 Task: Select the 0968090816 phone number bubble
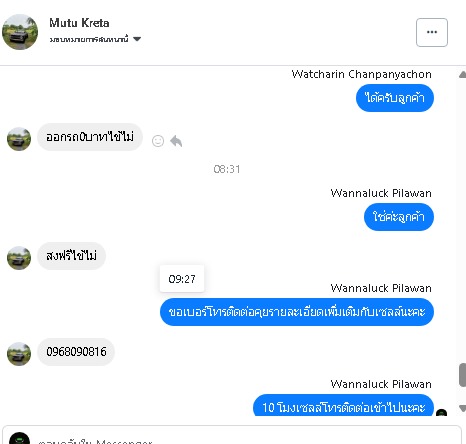click(x=76, y=352)
